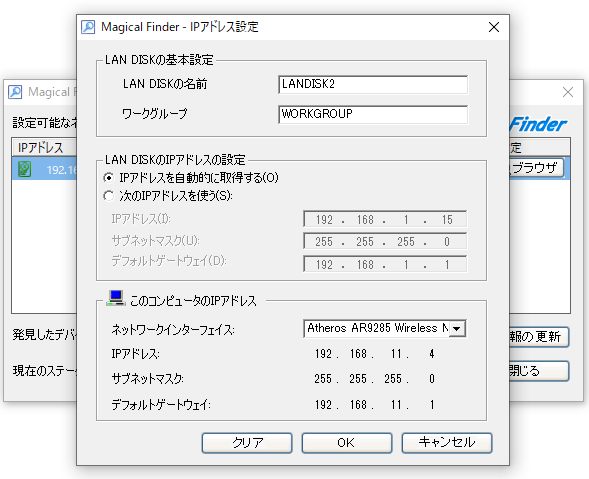Open the network interface dropdown arrow
The width and height of the screenshot is (589, 479).
[457, 329]
